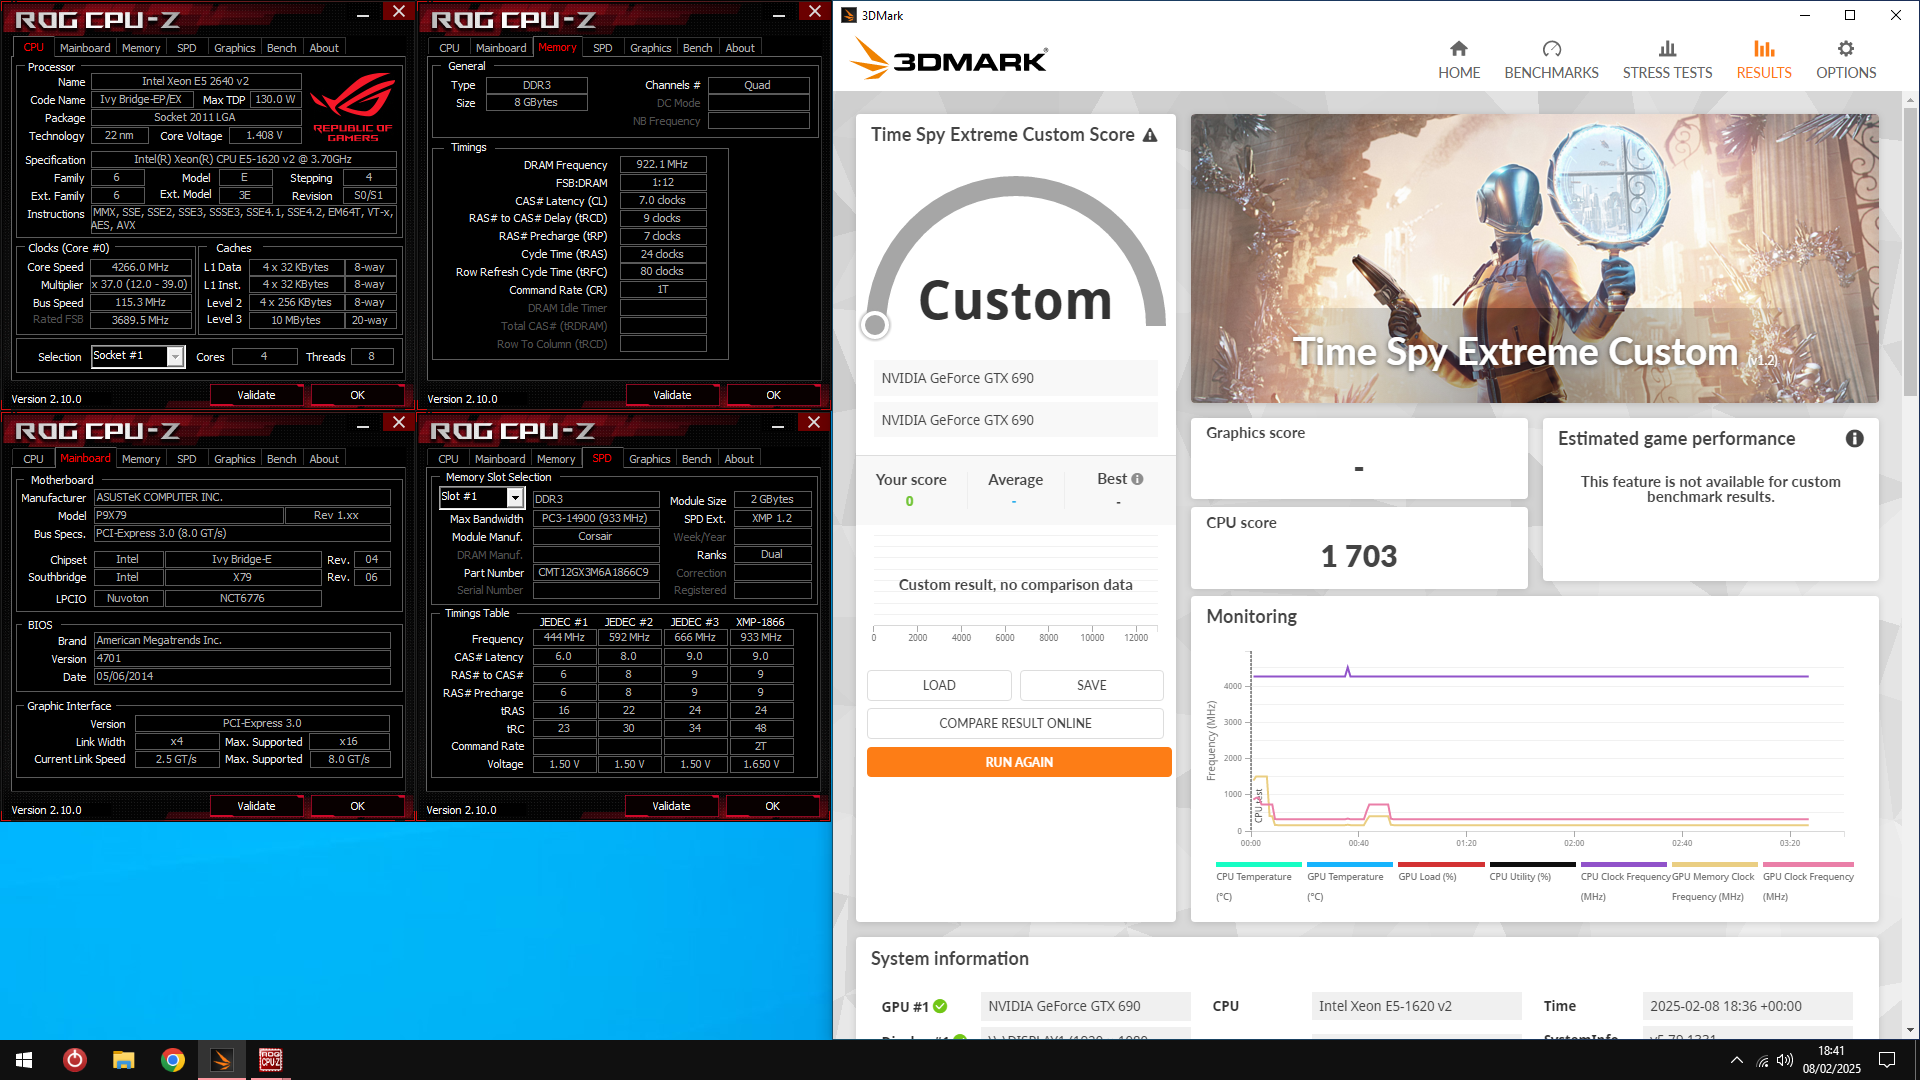Switch to Bench tab in top-left CPU-Z
1920x1080 pixels.
281,48
